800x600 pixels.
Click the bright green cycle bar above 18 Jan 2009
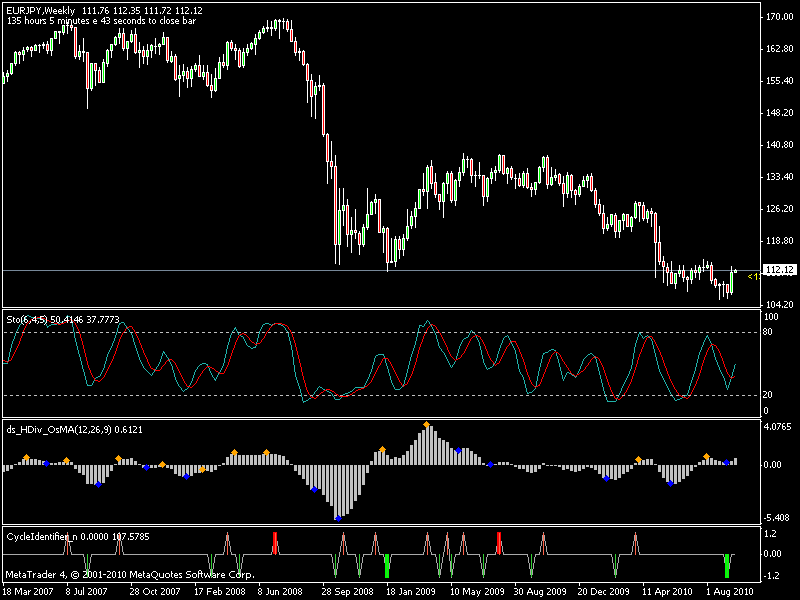tap(387, 566)
